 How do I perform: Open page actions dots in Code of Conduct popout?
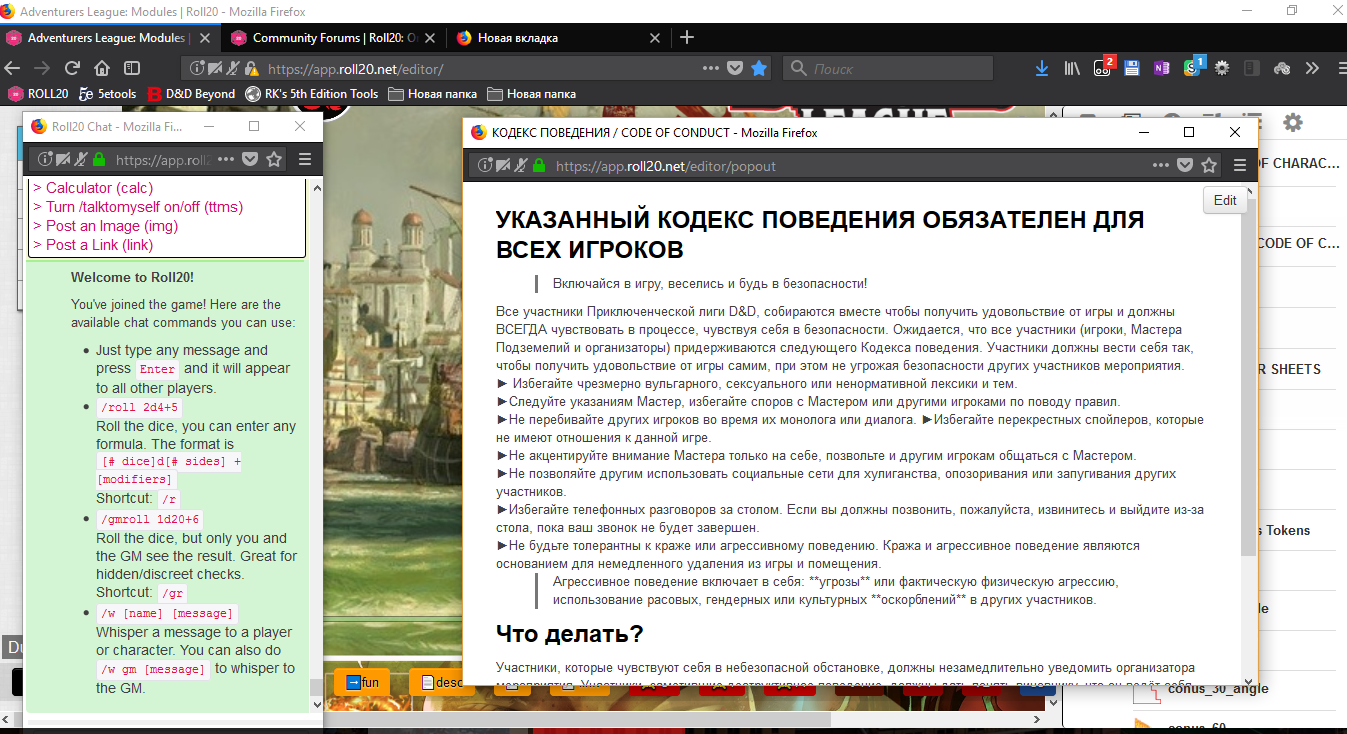[1161, 166]
